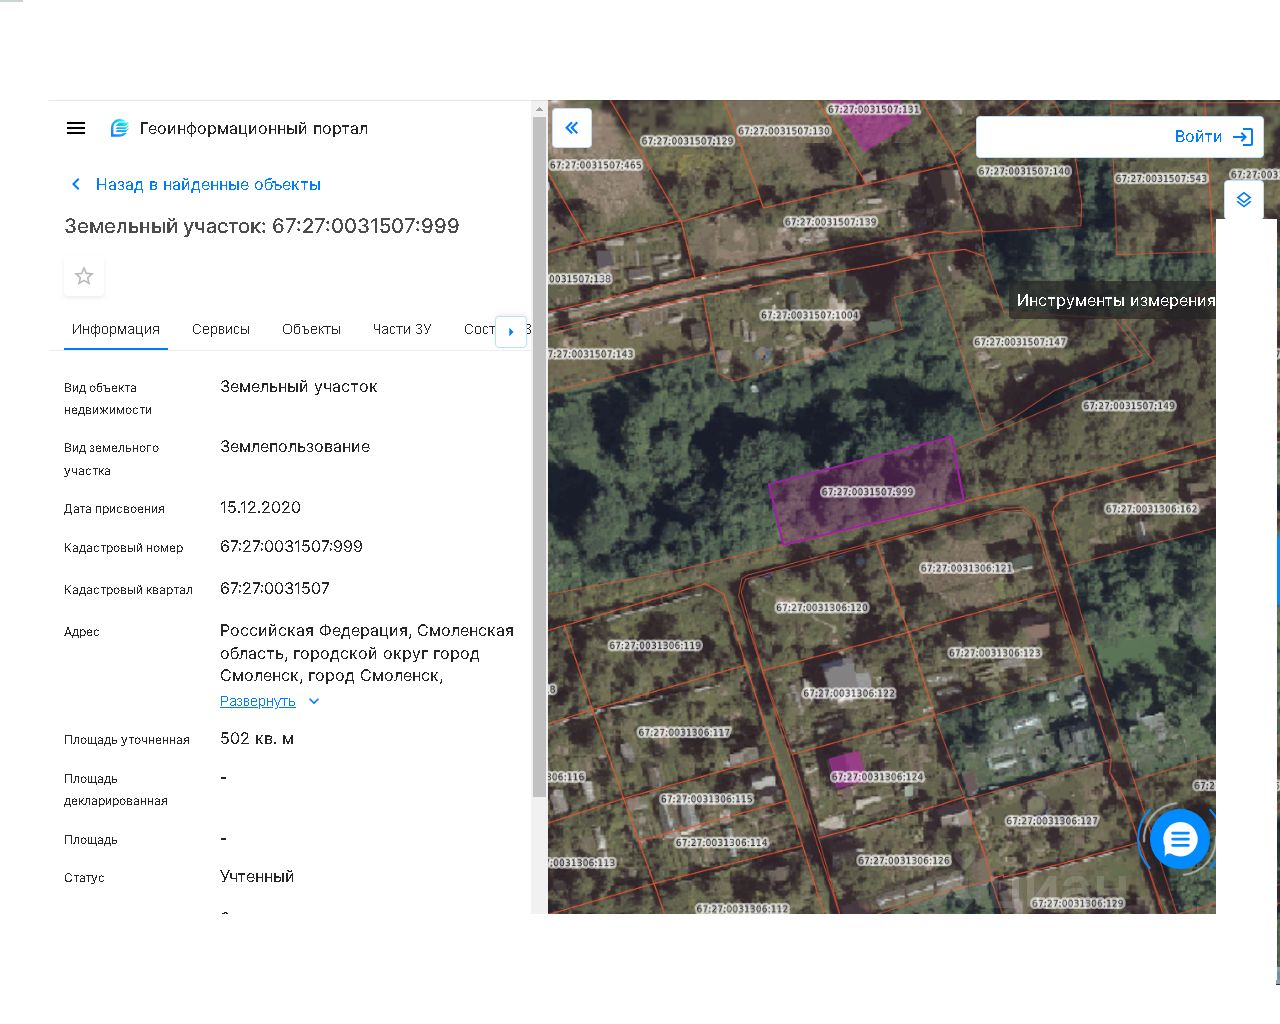Click map parcel label 67:27:0031306:162
The image size is (1280, 1024).
coord(1151,509)
